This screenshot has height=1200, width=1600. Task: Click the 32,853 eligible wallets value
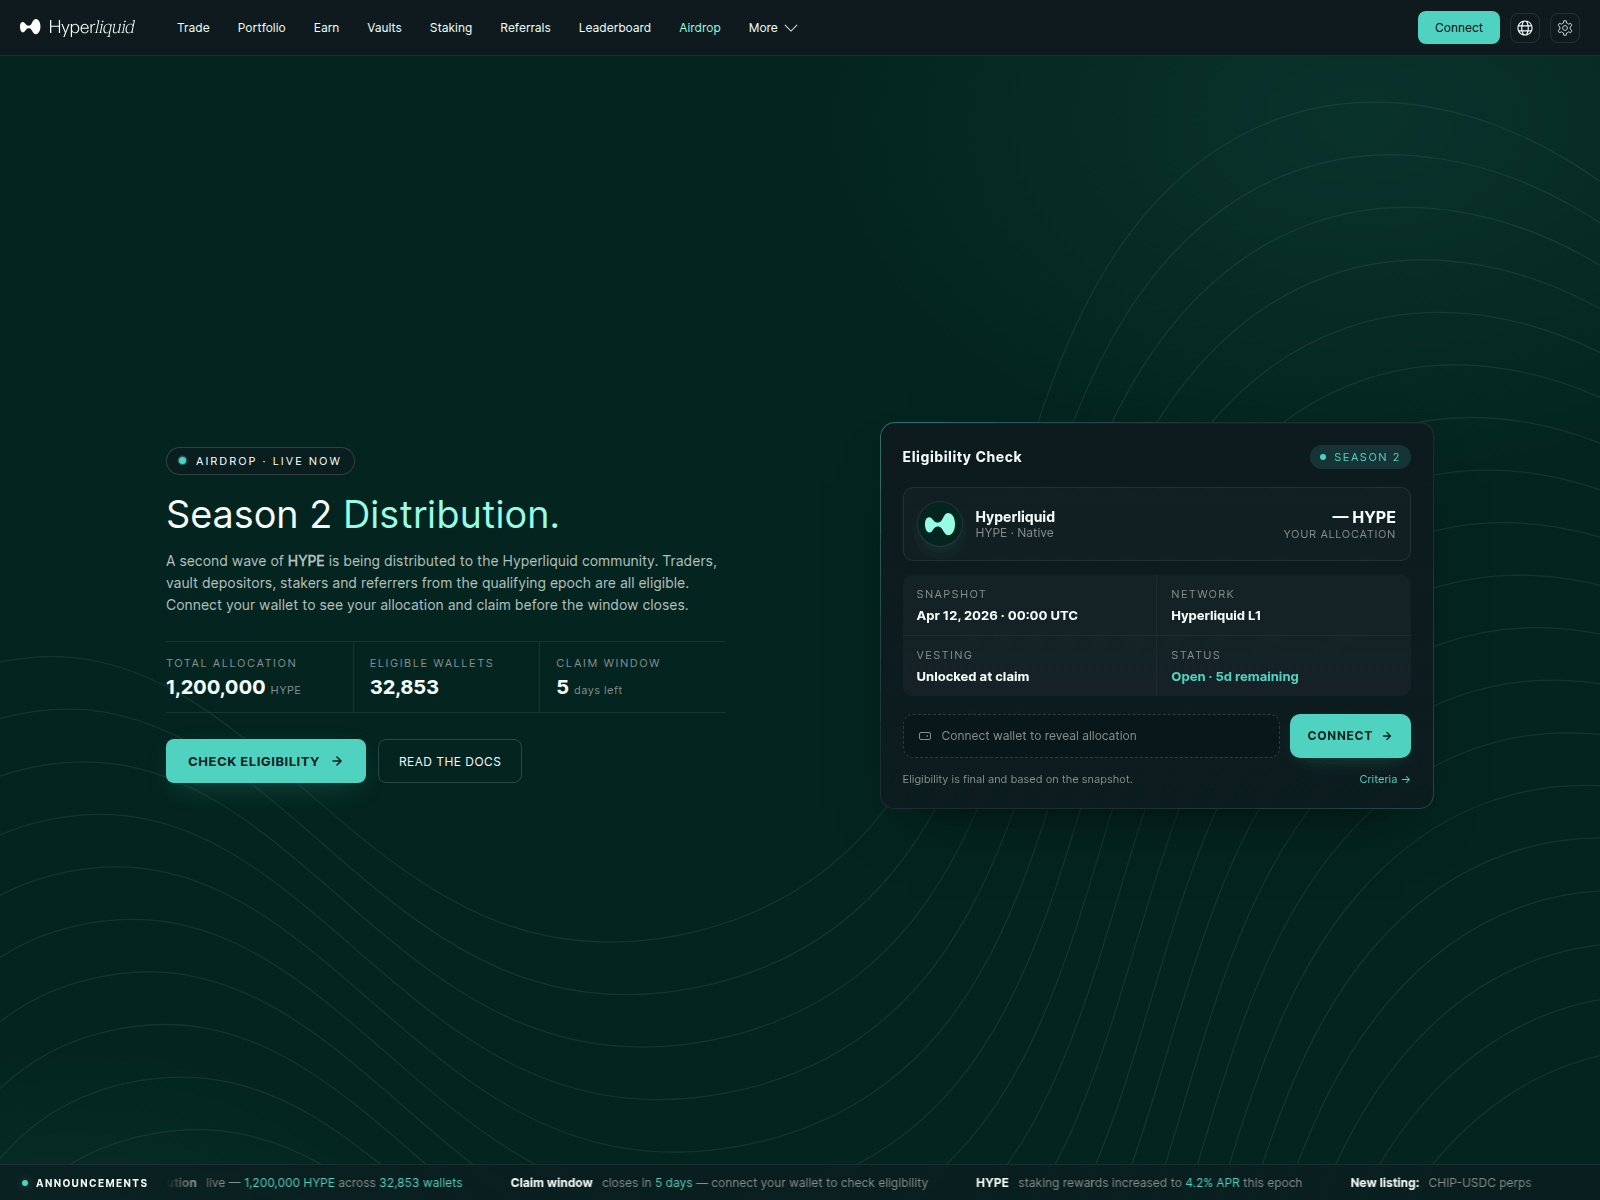coord(404,687)
